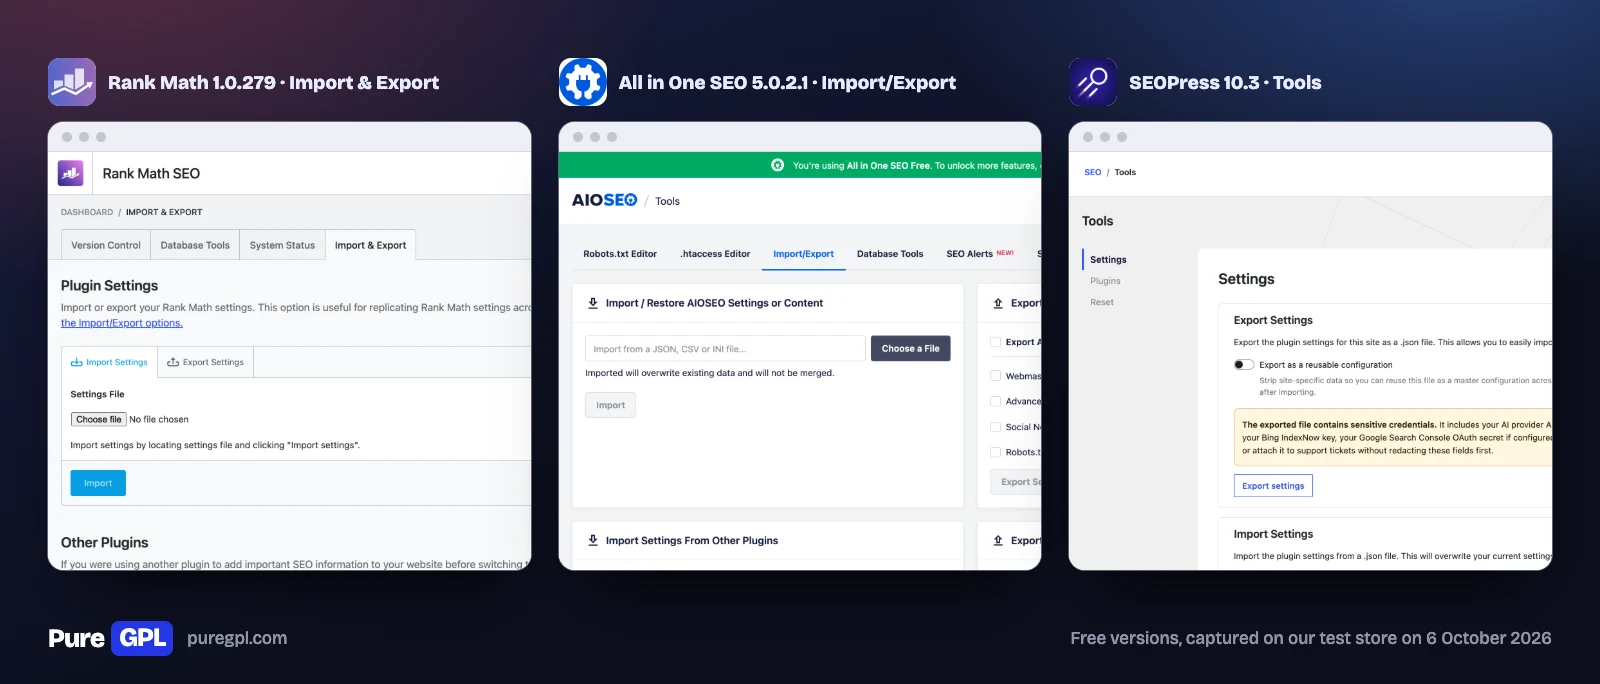Click Export Settings button in AIOSEO export panel
The image size is (1600, 684).
[x=1016, y=482]
